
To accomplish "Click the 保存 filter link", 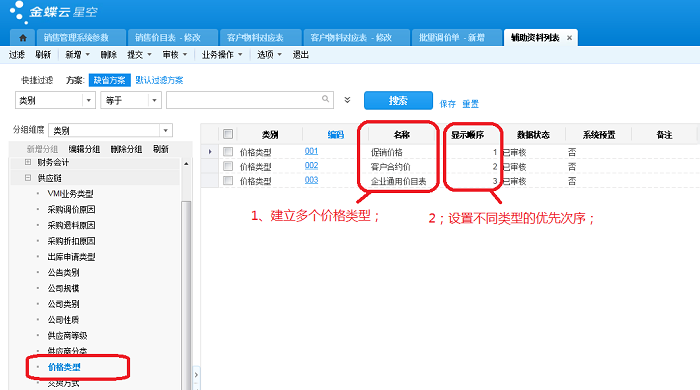I will tap(447, 104).
